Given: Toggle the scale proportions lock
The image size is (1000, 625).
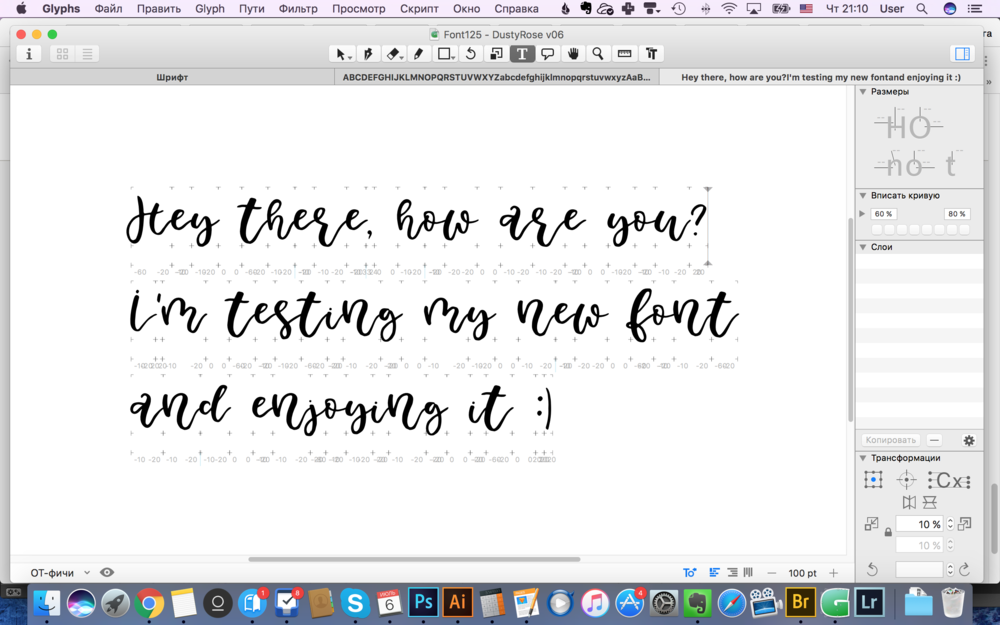Looking at the screenshot, I should point(888,533).
